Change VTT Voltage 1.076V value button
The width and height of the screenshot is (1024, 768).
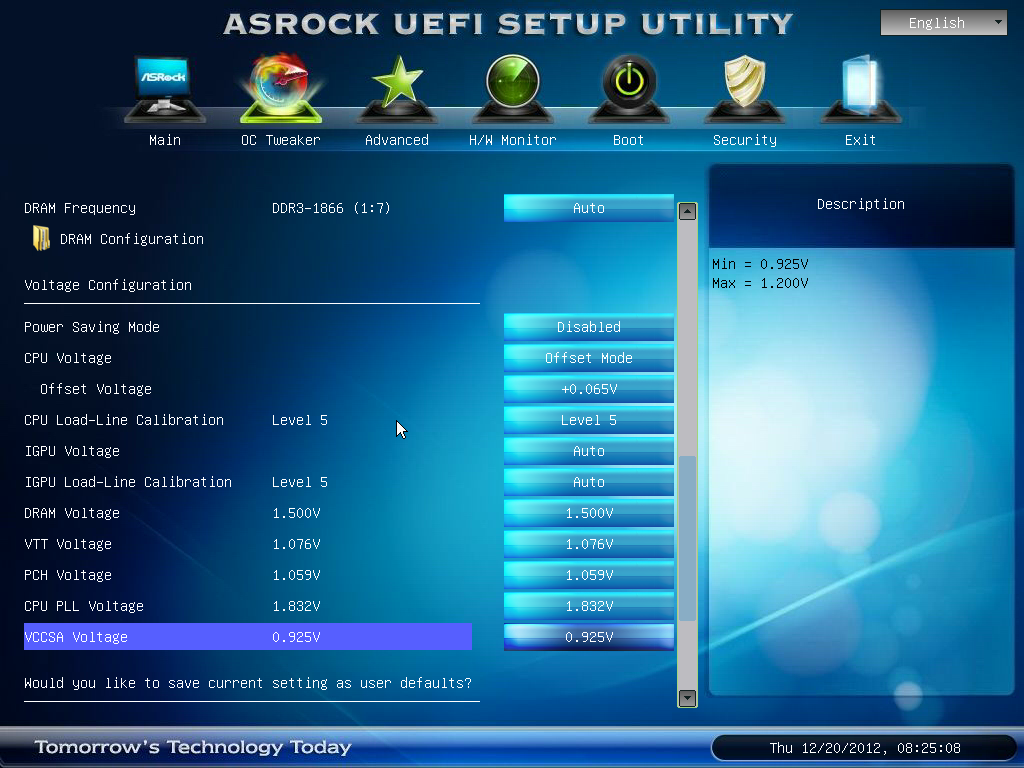[588, 544]
